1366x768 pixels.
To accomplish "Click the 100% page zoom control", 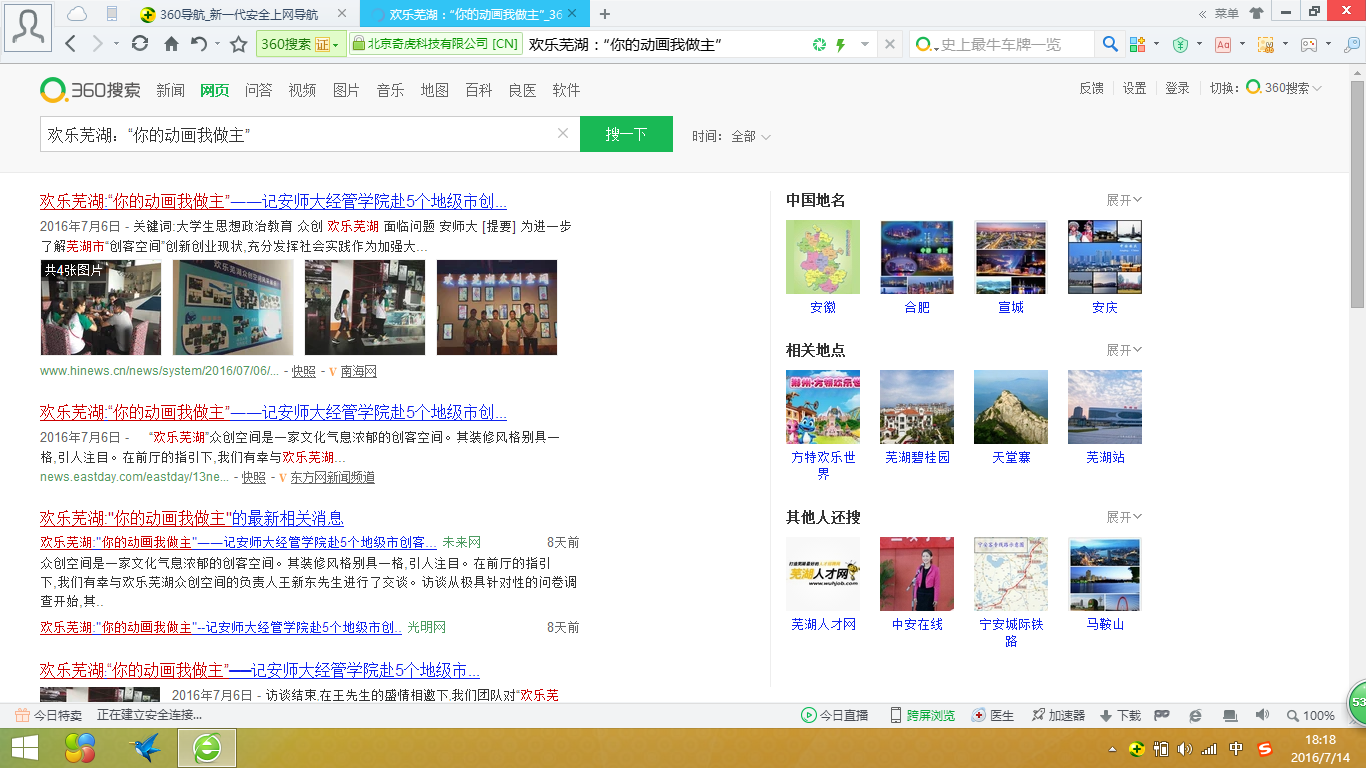I will 1311,716.
